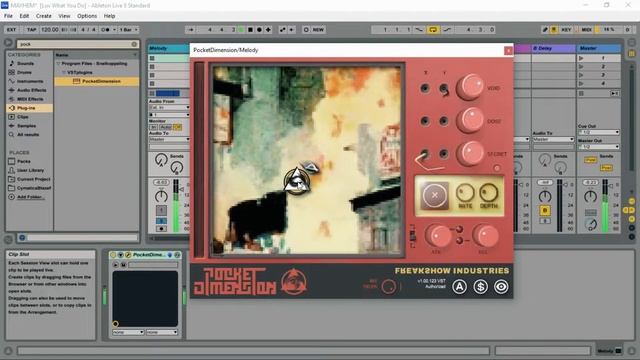Open the File menu

(x=8, y=16)
